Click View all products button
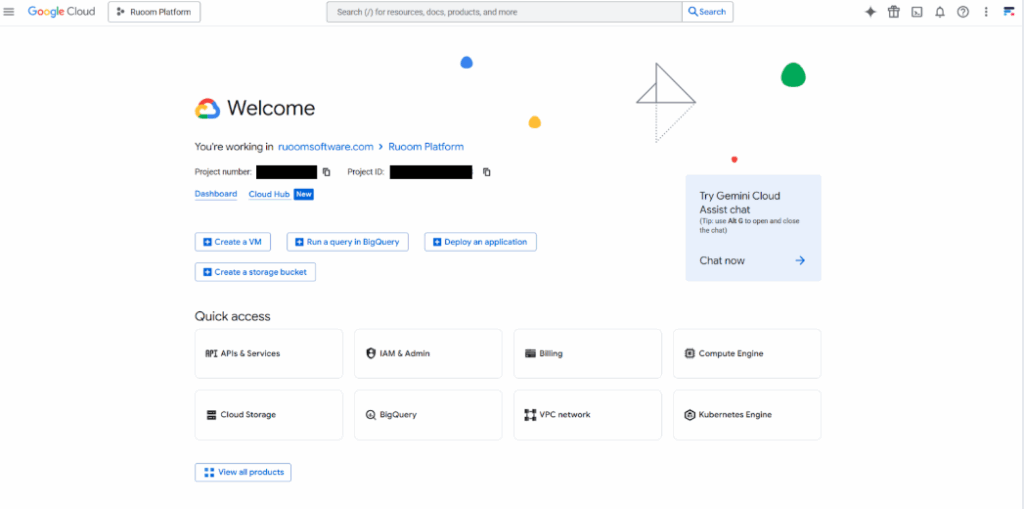Image resolution: width=1024 pixels, height=509 pixels. pyautogui.click(x=243, y=472)
